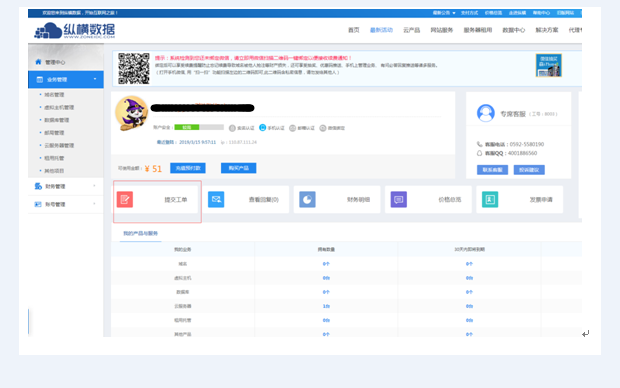
Task: Click expiring-soon count in 虚拟主机 row
Action: [x=469, y=278]
